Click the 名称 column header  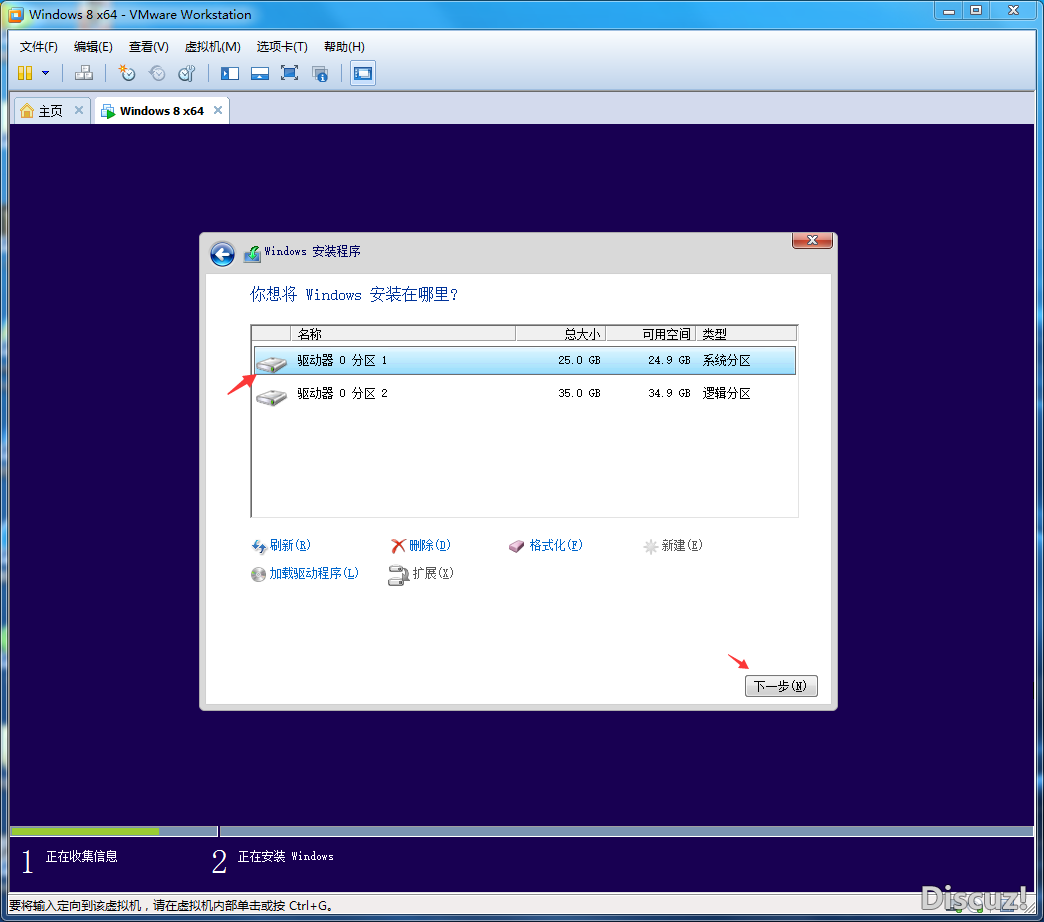pos(403,334)
